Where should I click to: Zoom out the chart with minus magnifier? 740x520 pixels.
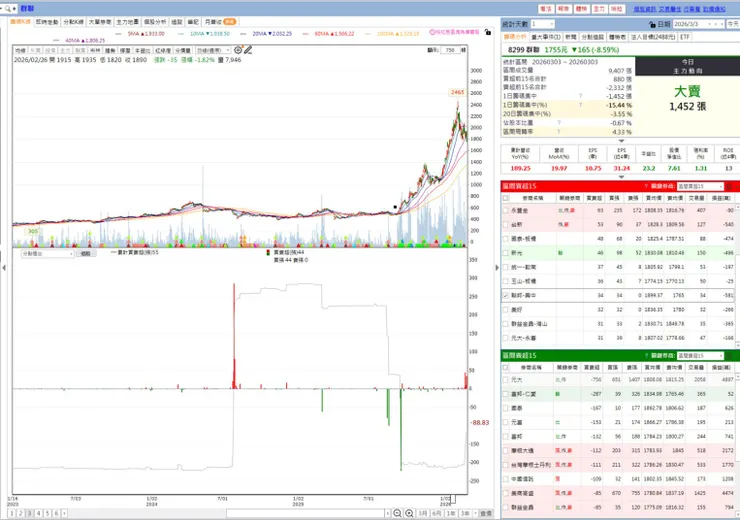click(397, 513)
